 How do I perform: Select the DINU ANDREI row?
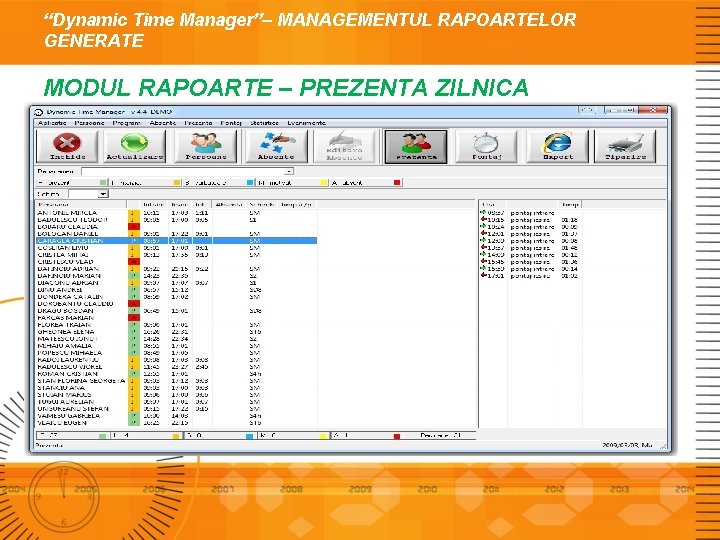[176, 290]
